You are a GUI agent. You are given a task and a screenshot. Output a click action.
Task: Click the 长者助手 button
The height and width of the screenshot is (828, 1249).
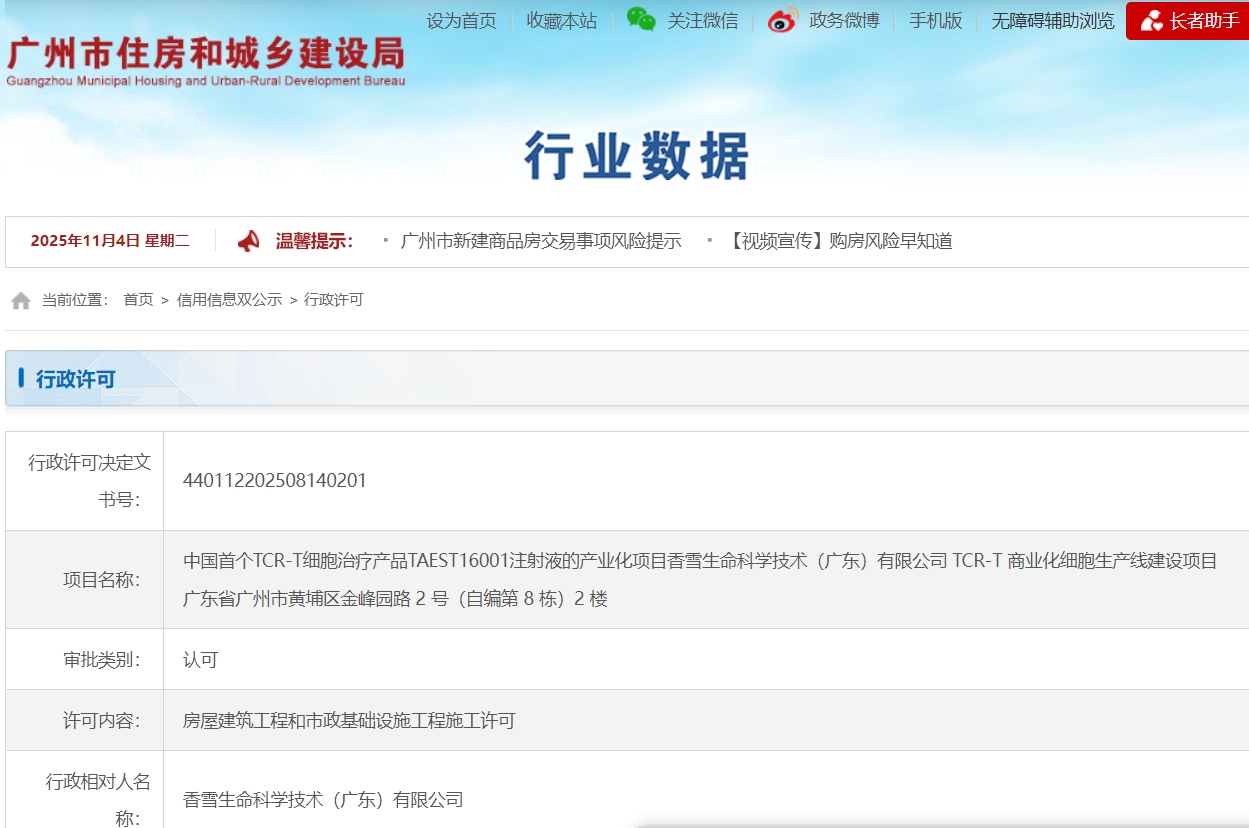click(1187, 21)
